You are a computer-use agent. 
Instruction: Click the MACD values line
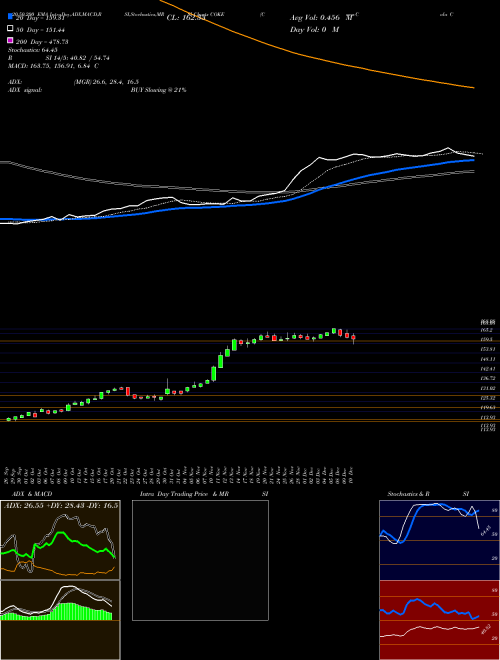point(53,66)
